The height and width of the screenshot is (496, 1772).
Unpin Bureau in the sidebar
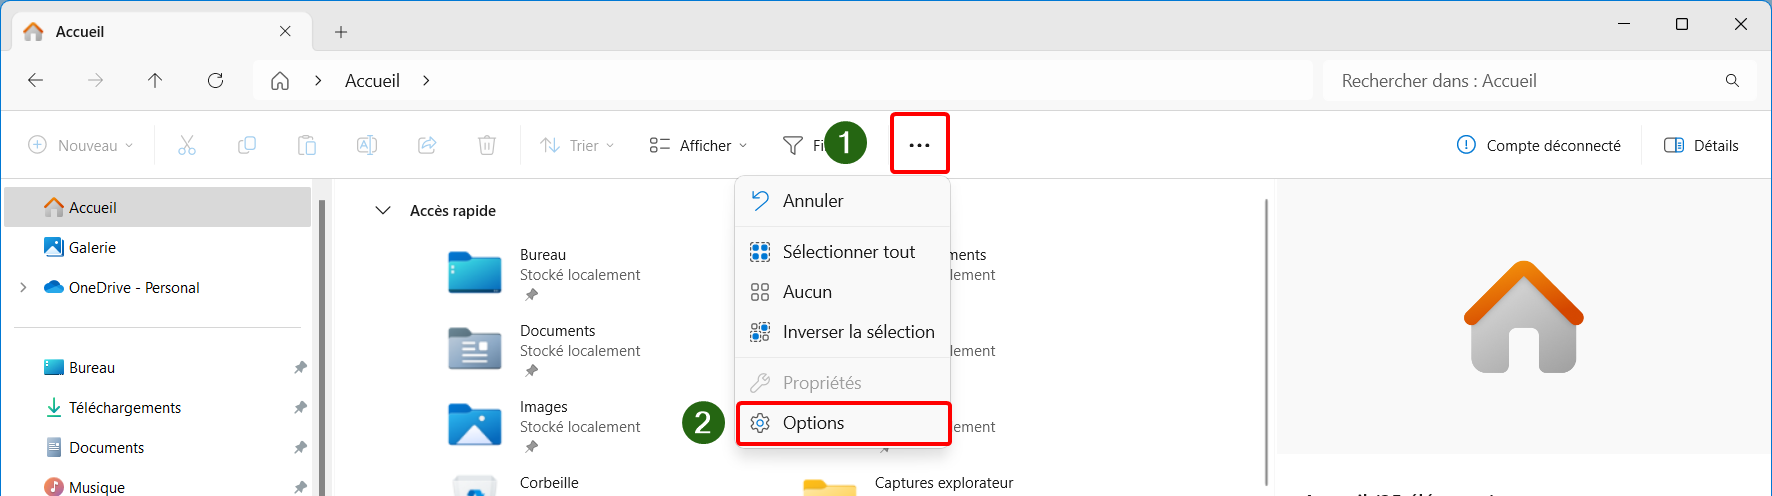(300, 368)
